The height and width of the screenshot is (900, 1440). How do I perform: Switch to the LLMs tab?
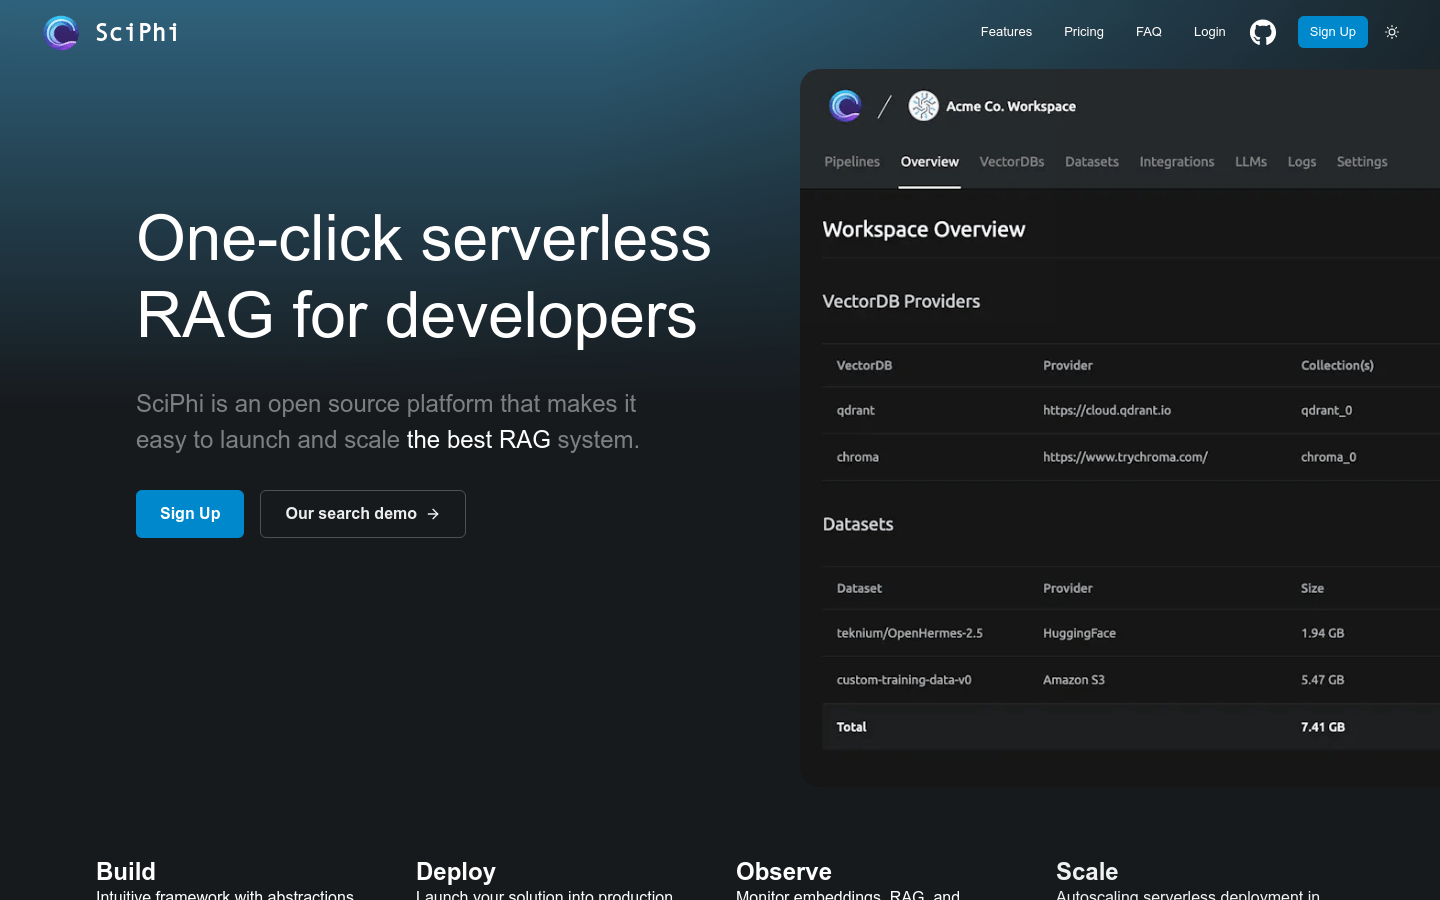[1251, 162]
